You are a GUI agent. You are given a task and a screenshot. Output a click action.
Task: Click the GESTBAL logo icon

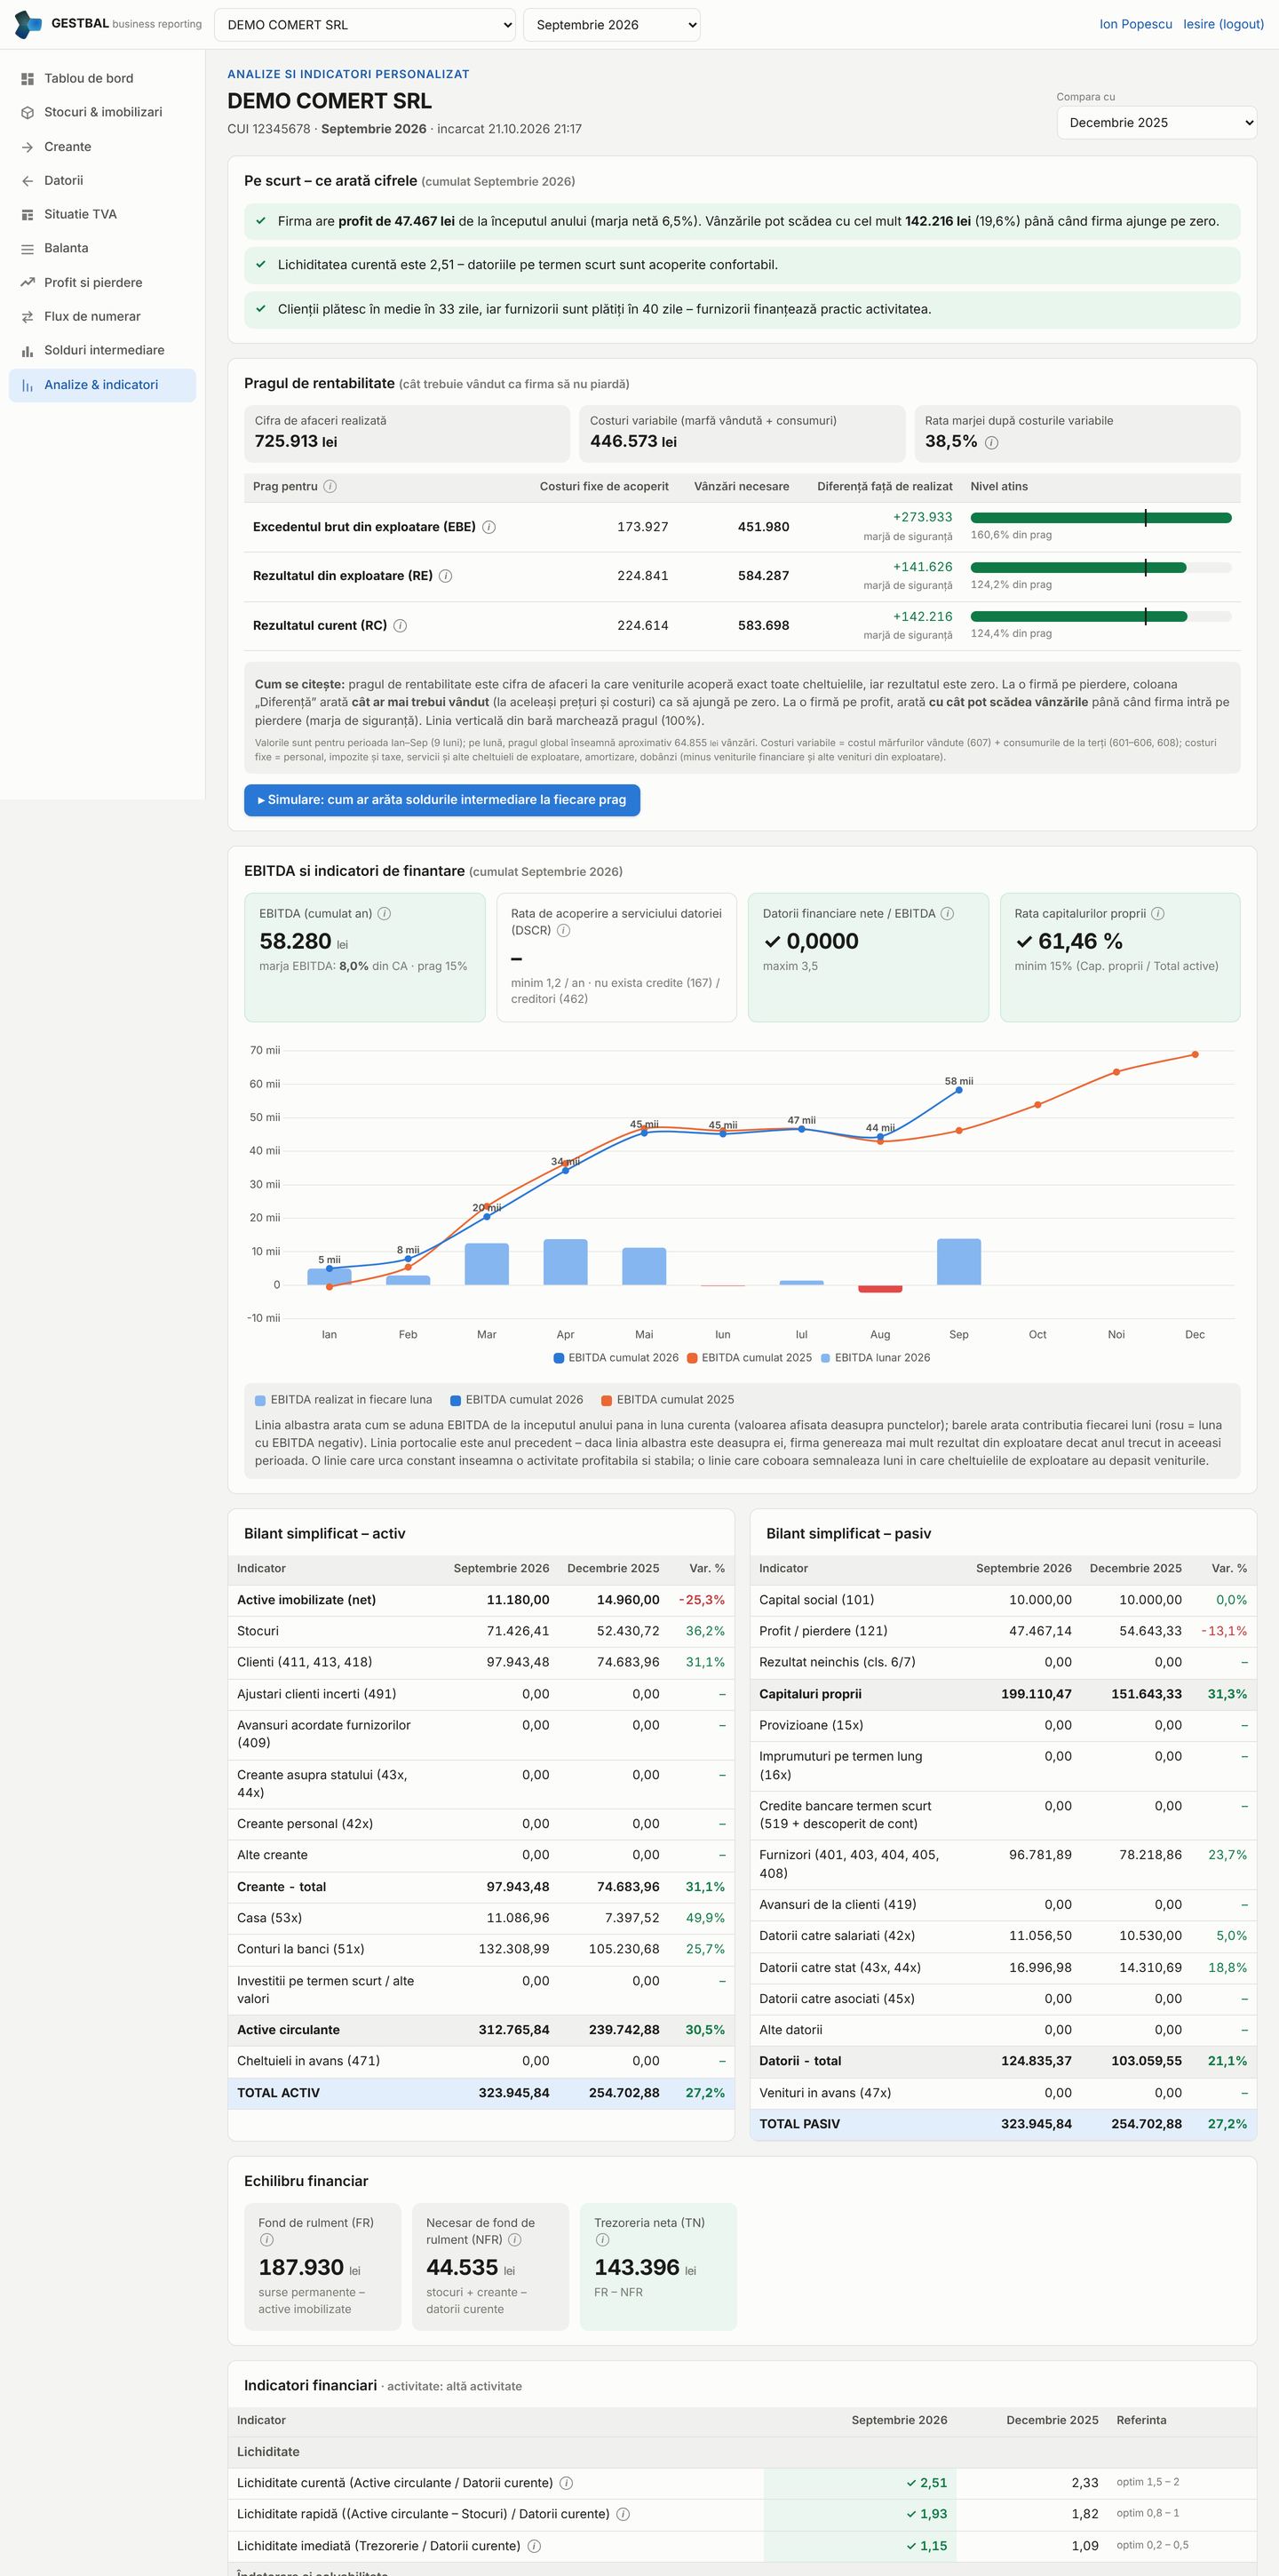click(28, 24)
